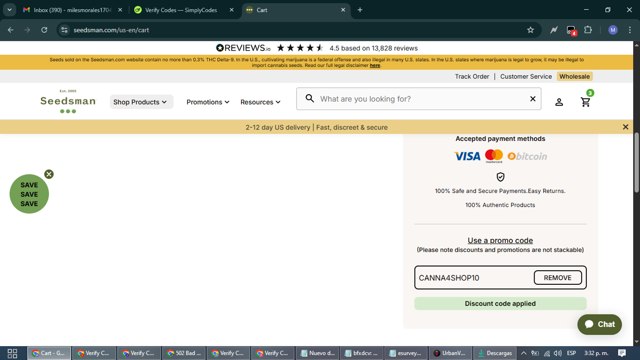This screenshot has height=360, width=640.
Task: Bookmark this page with the star icon
Action: (x=530, y=30)
